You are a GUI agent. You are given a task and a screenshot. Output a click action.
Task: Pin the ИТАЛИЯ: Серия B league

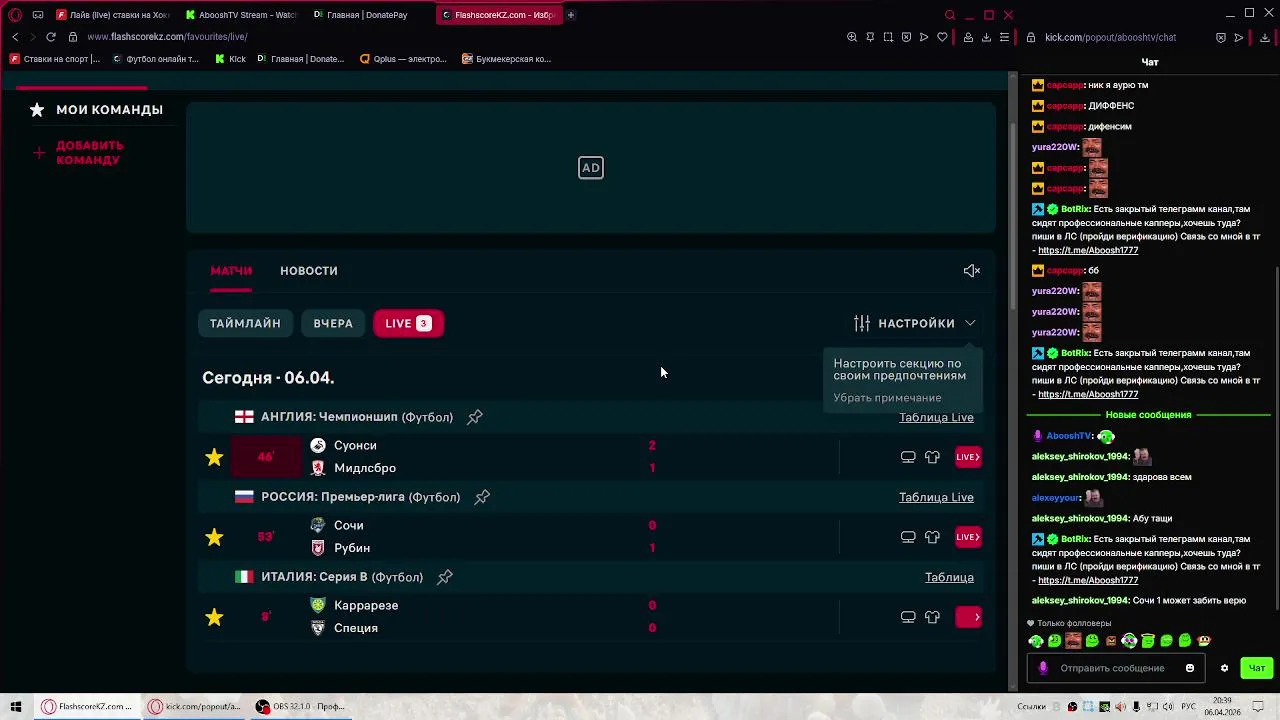click(x=445, y=577)
